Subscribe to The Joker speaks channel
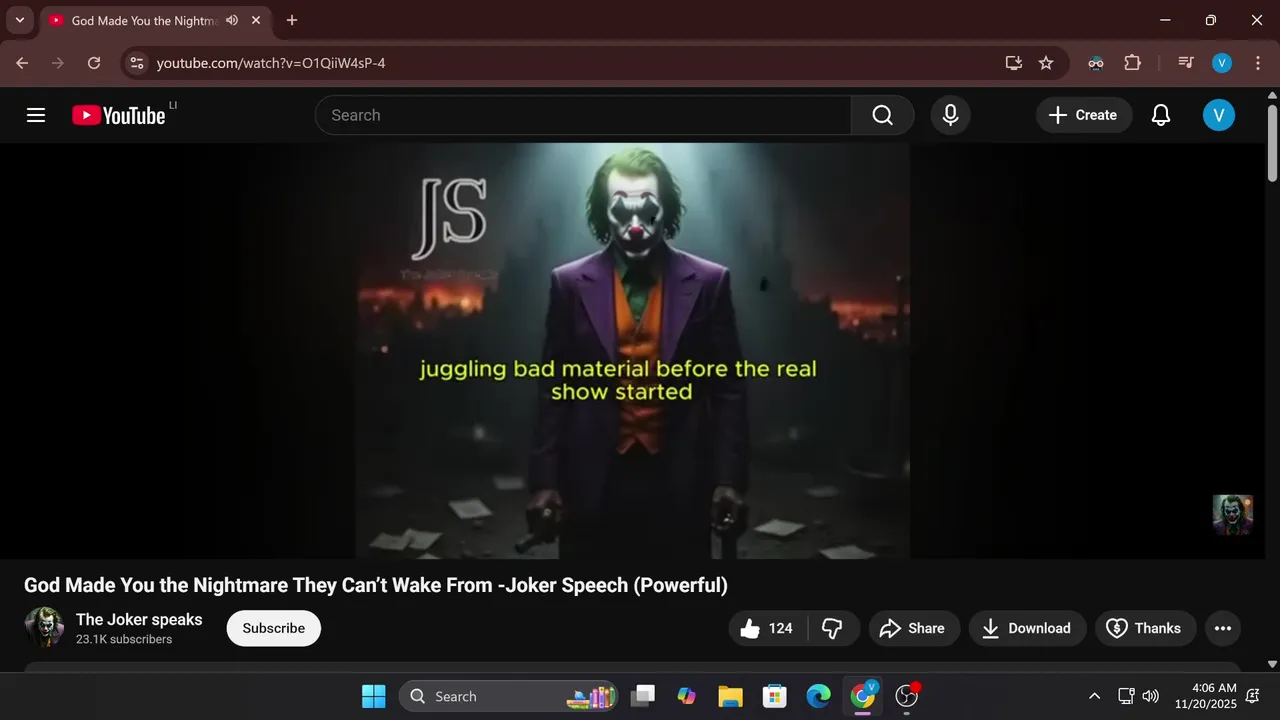Image resolution: width=1280 pixels, height=720 pixels. (x=273, y=628)
